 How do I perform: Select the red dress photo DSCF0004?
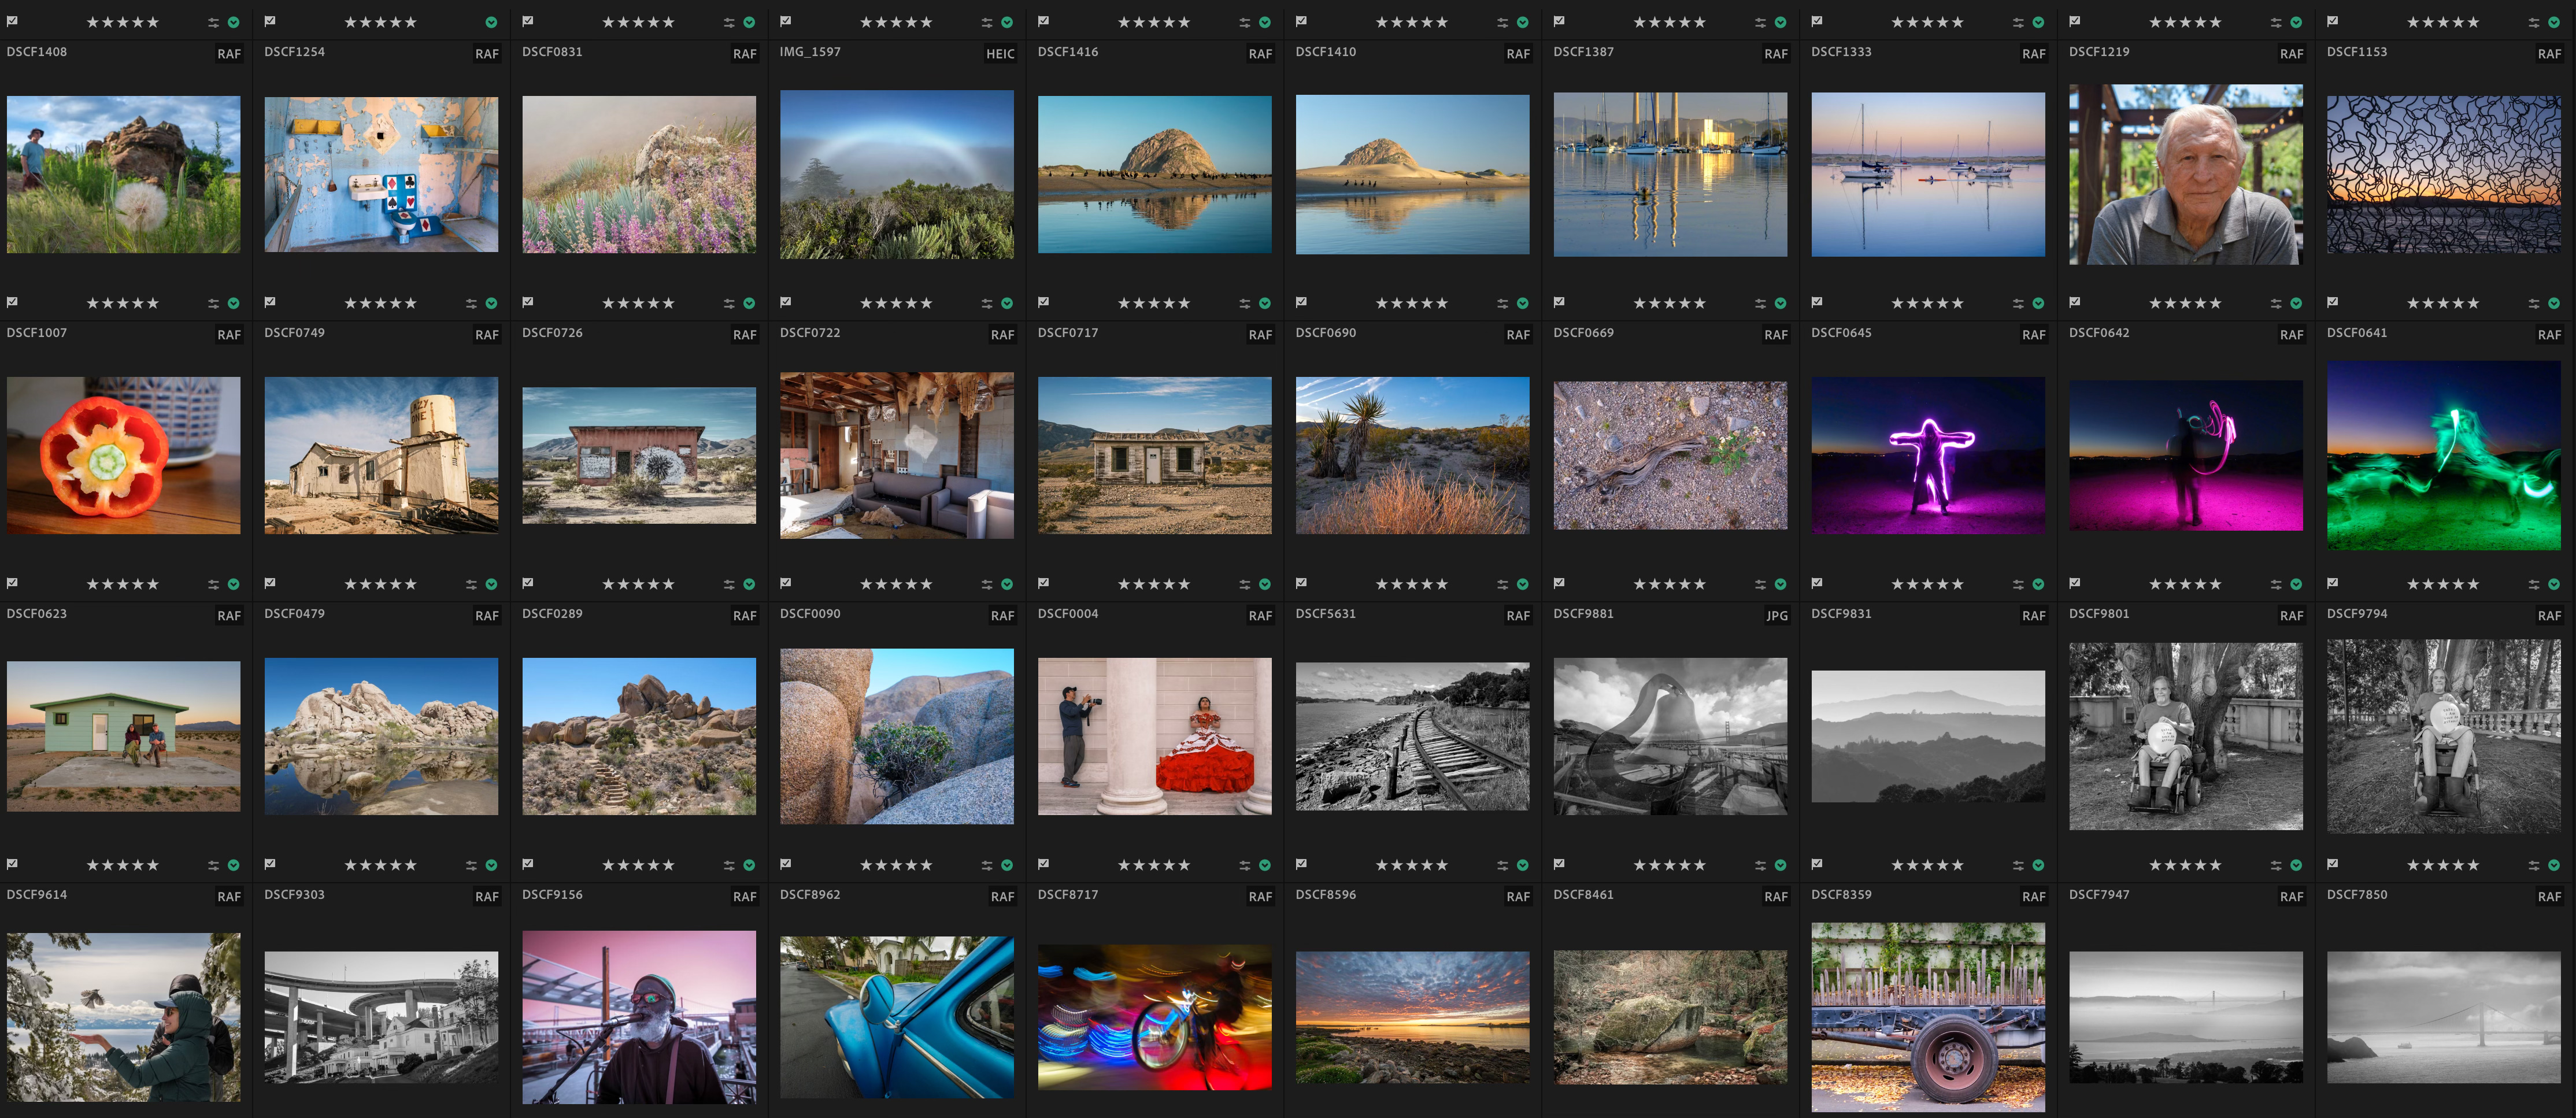pyautogui.click(x=1154, y=736)
